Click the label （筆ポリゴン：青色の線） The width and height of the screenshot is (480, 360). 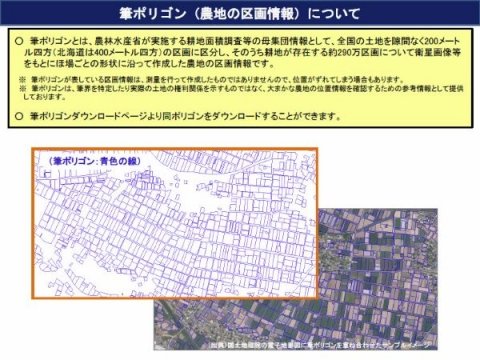click(x=95, y=161)
